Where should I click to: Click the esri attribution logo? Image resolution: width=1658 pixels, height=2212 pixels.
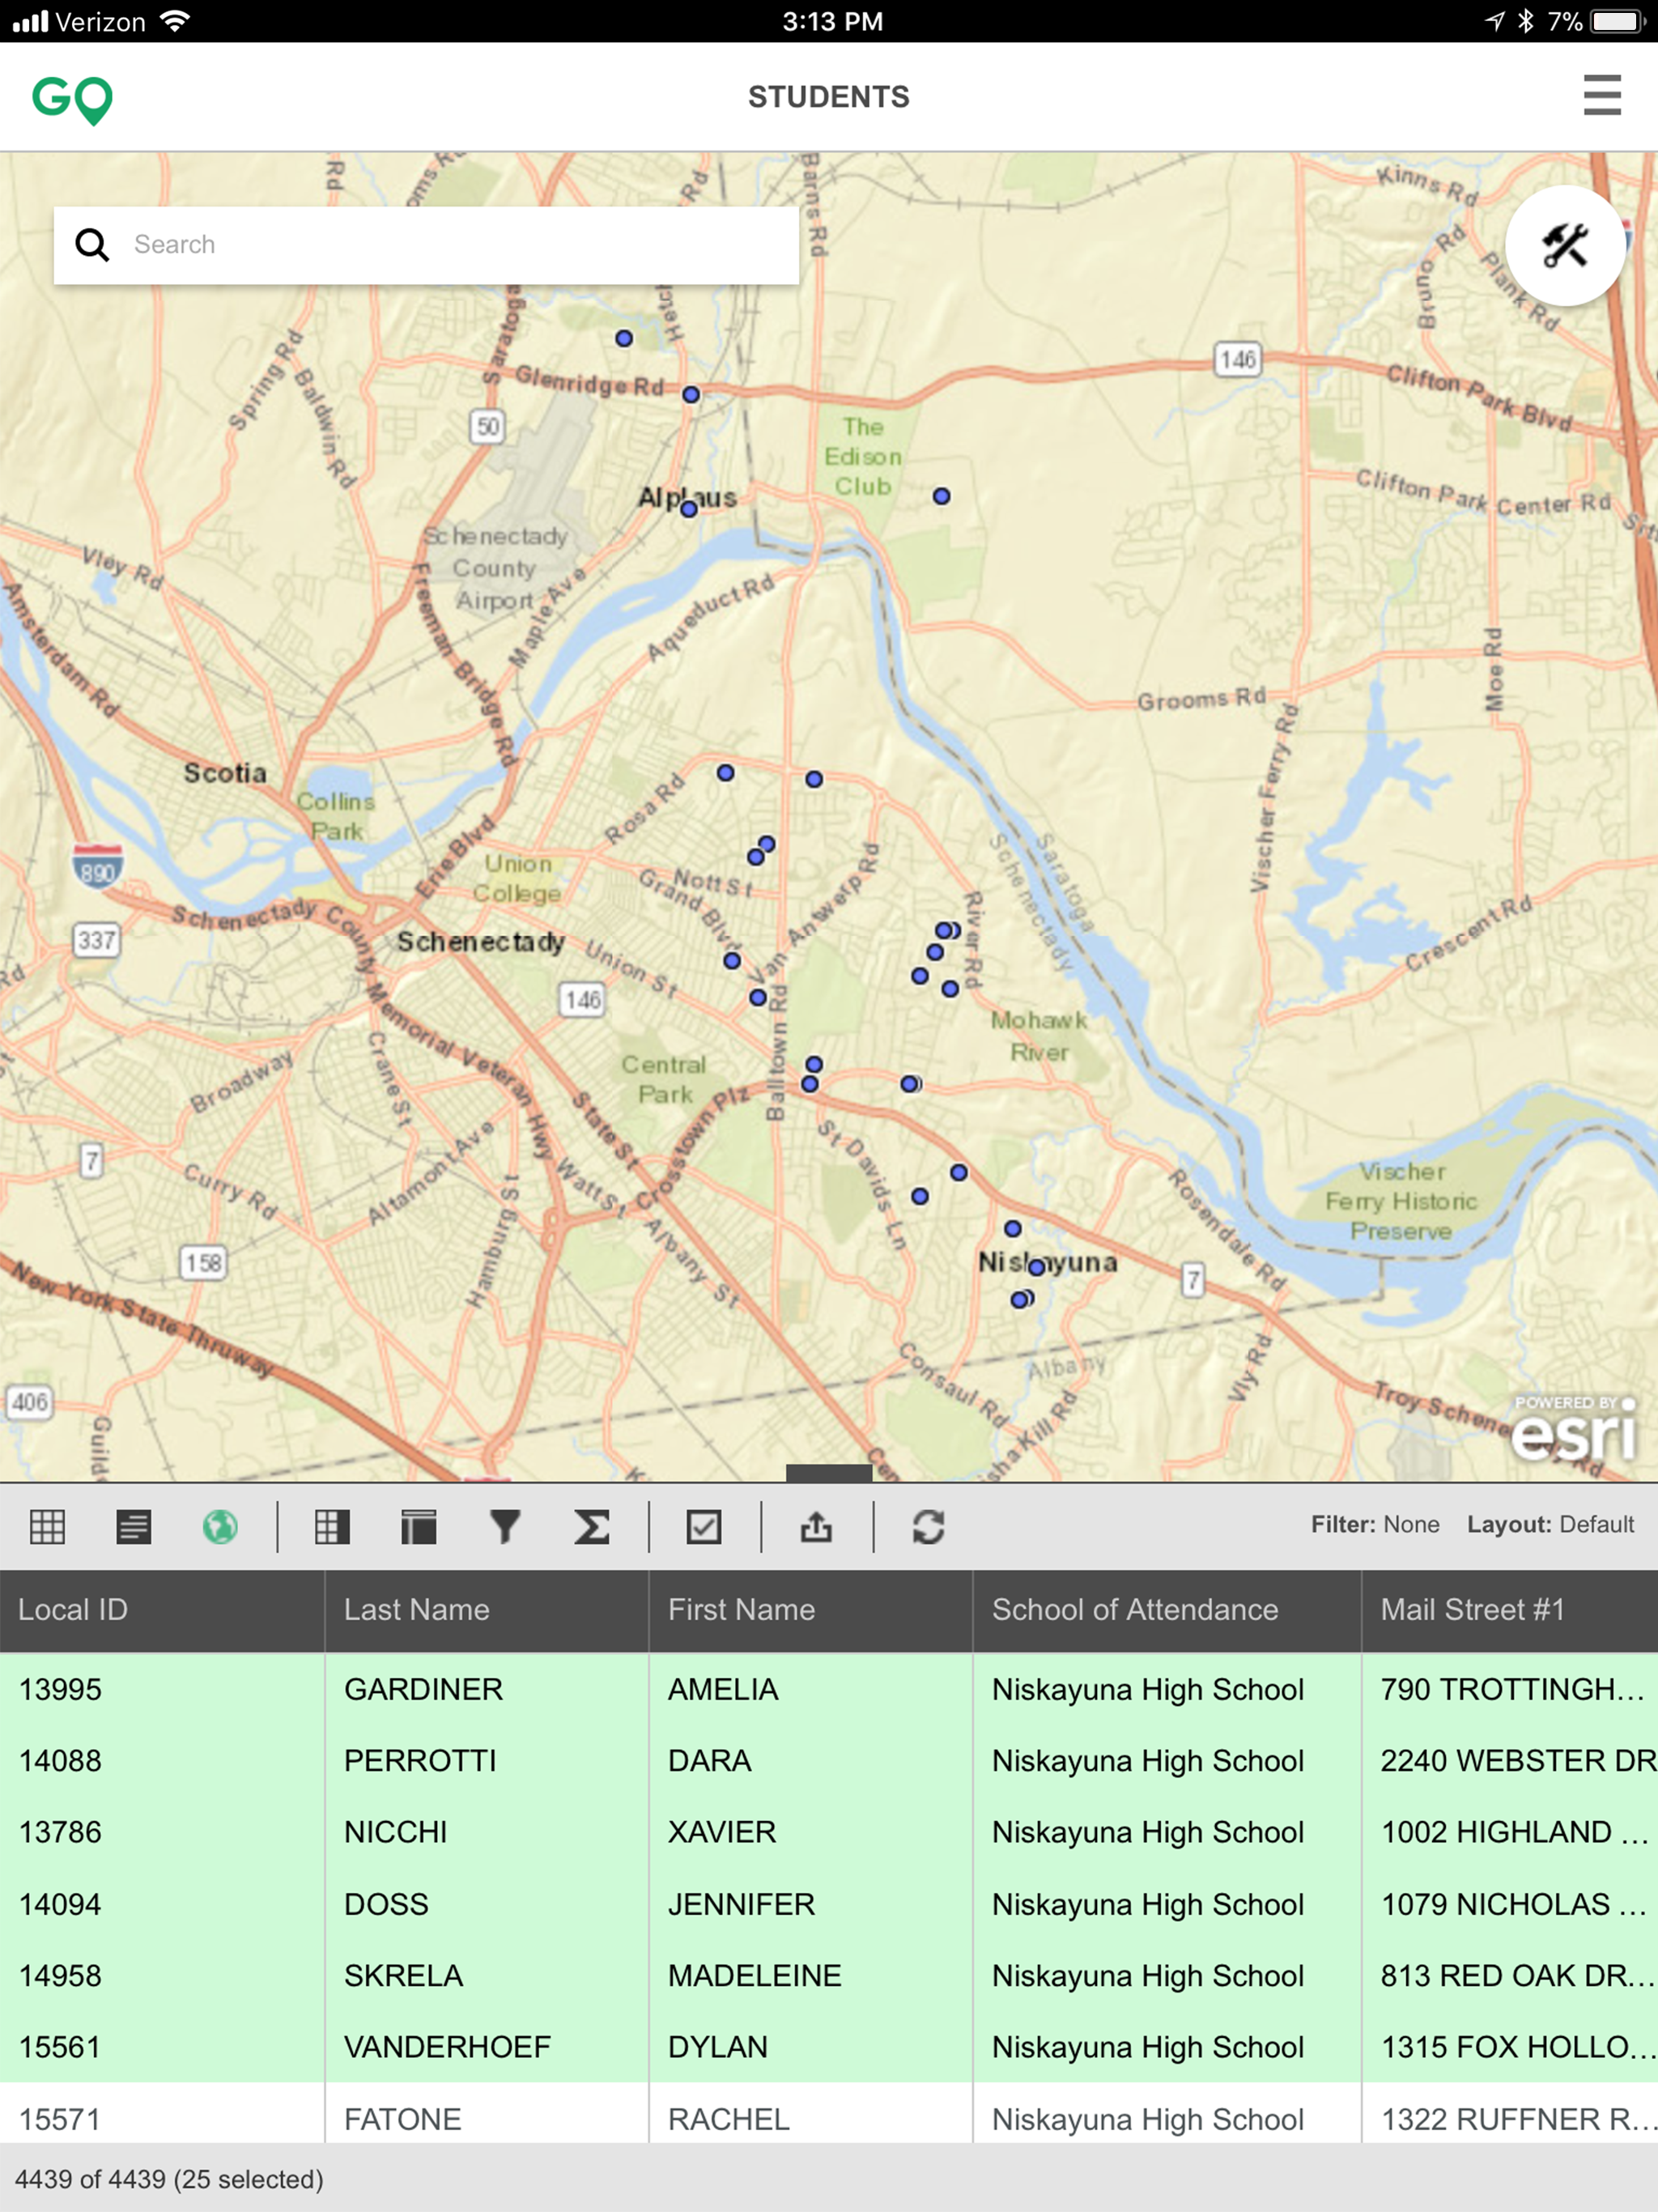[1573, 1430]
